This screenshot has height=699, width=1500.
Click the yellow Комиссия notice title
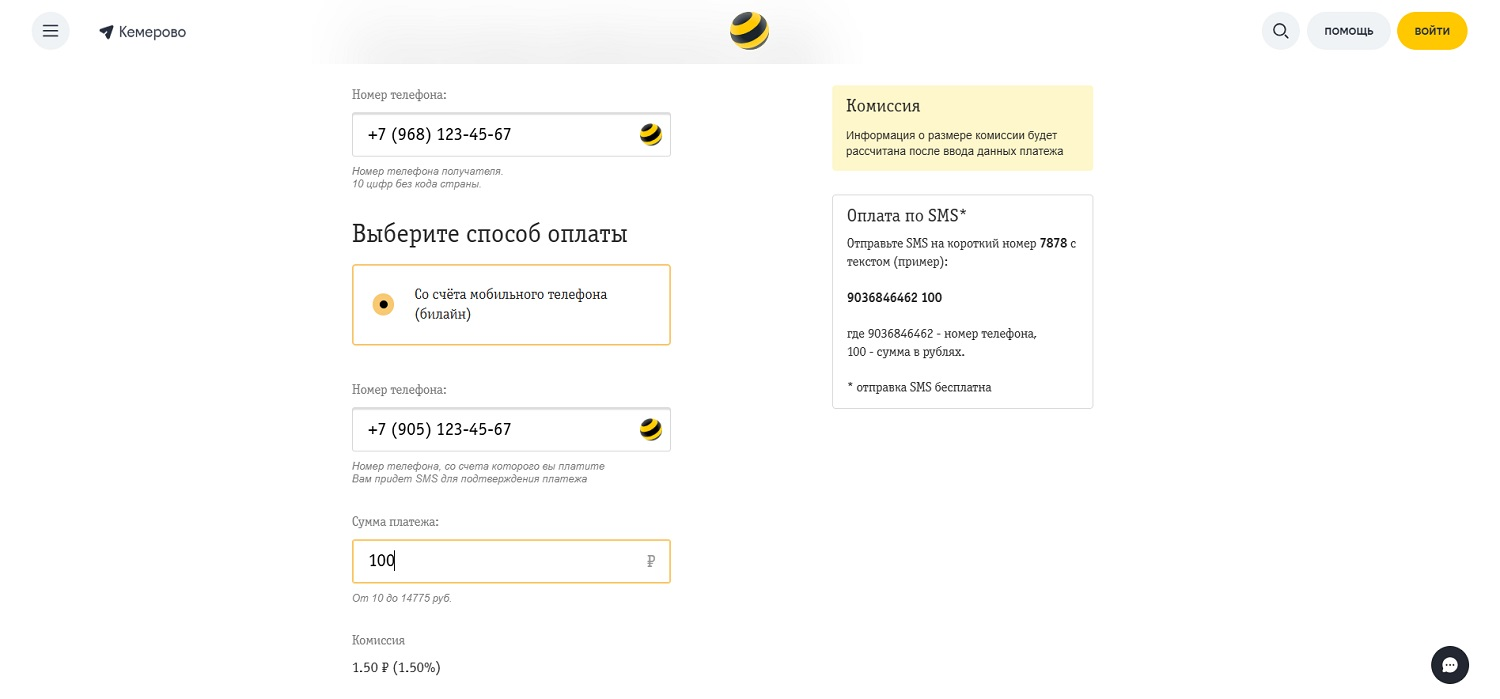click(x=883, y=106)
